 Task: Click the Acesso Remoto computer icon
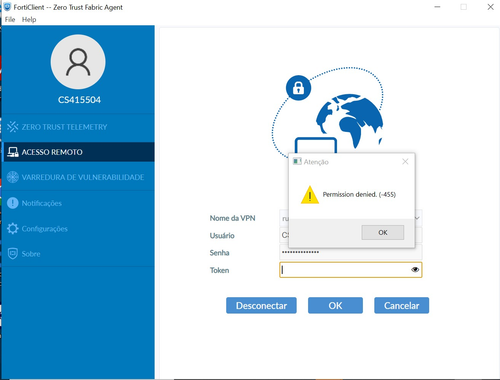(x=13, y=152)
